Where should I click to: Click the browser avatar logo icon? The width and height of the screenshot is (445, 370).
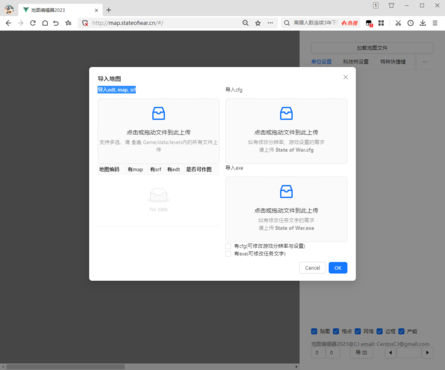point(9,10)
